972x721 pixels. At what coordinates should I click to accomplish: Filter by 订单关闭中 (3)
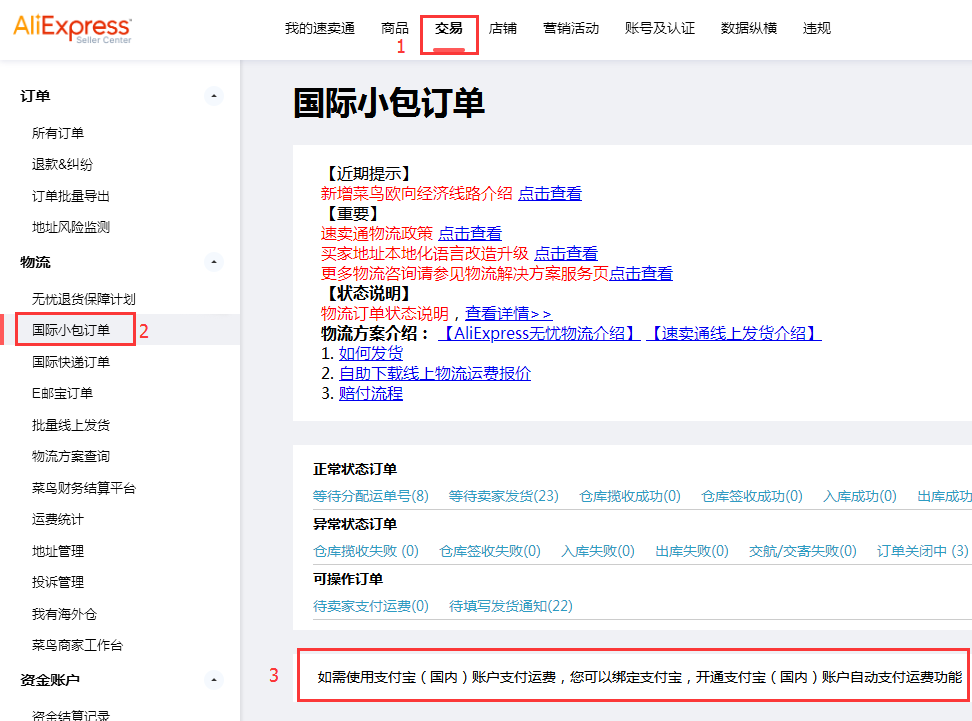pyautogui.click(x=922, y=551)
